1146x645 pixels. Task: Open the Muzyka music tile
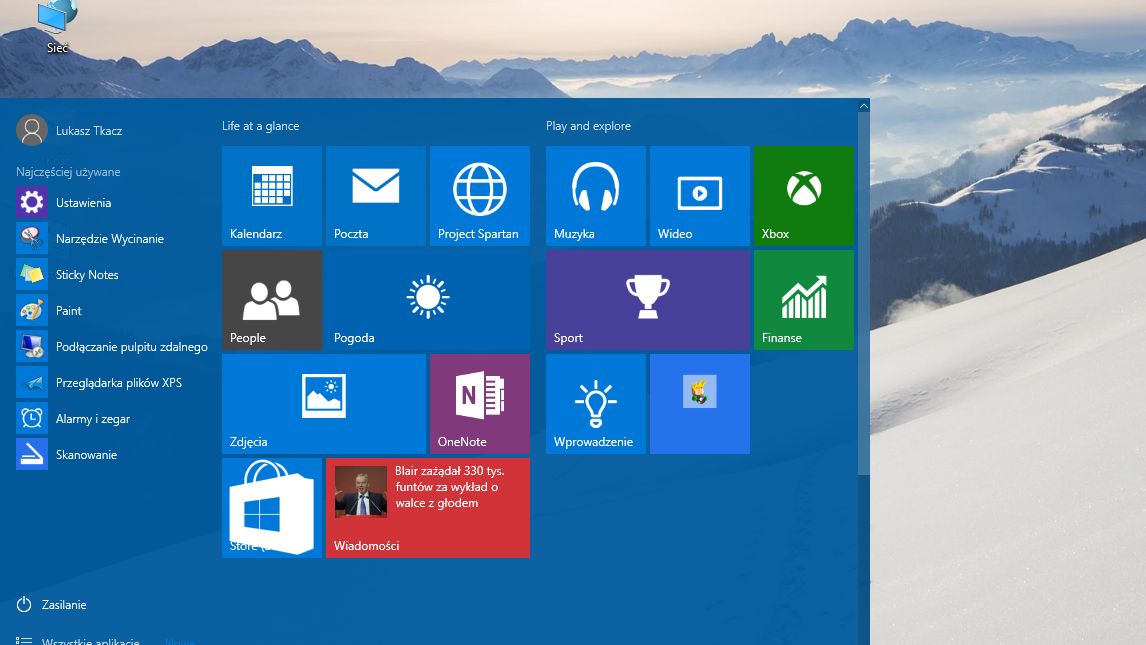tap(596, 196)
